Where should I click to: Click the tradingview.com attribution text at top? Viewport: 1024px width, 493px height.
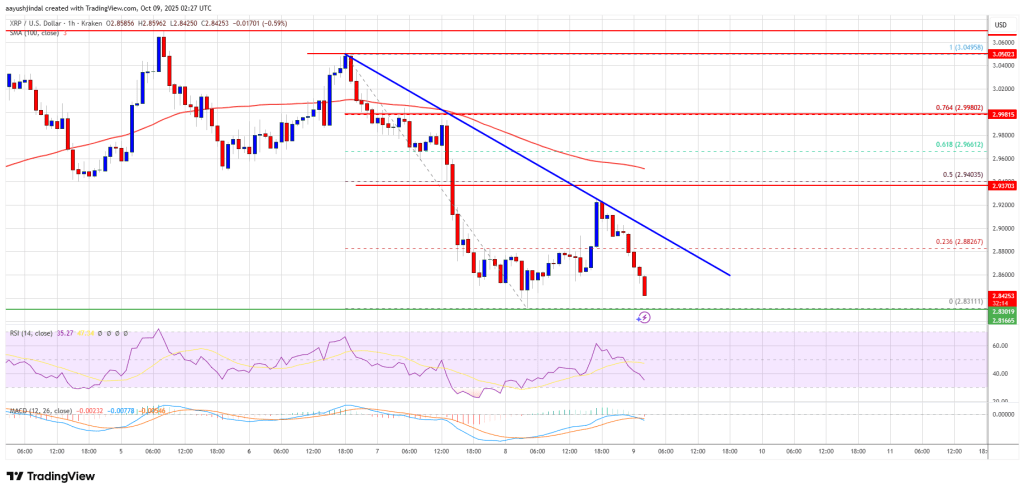point(100,7)
